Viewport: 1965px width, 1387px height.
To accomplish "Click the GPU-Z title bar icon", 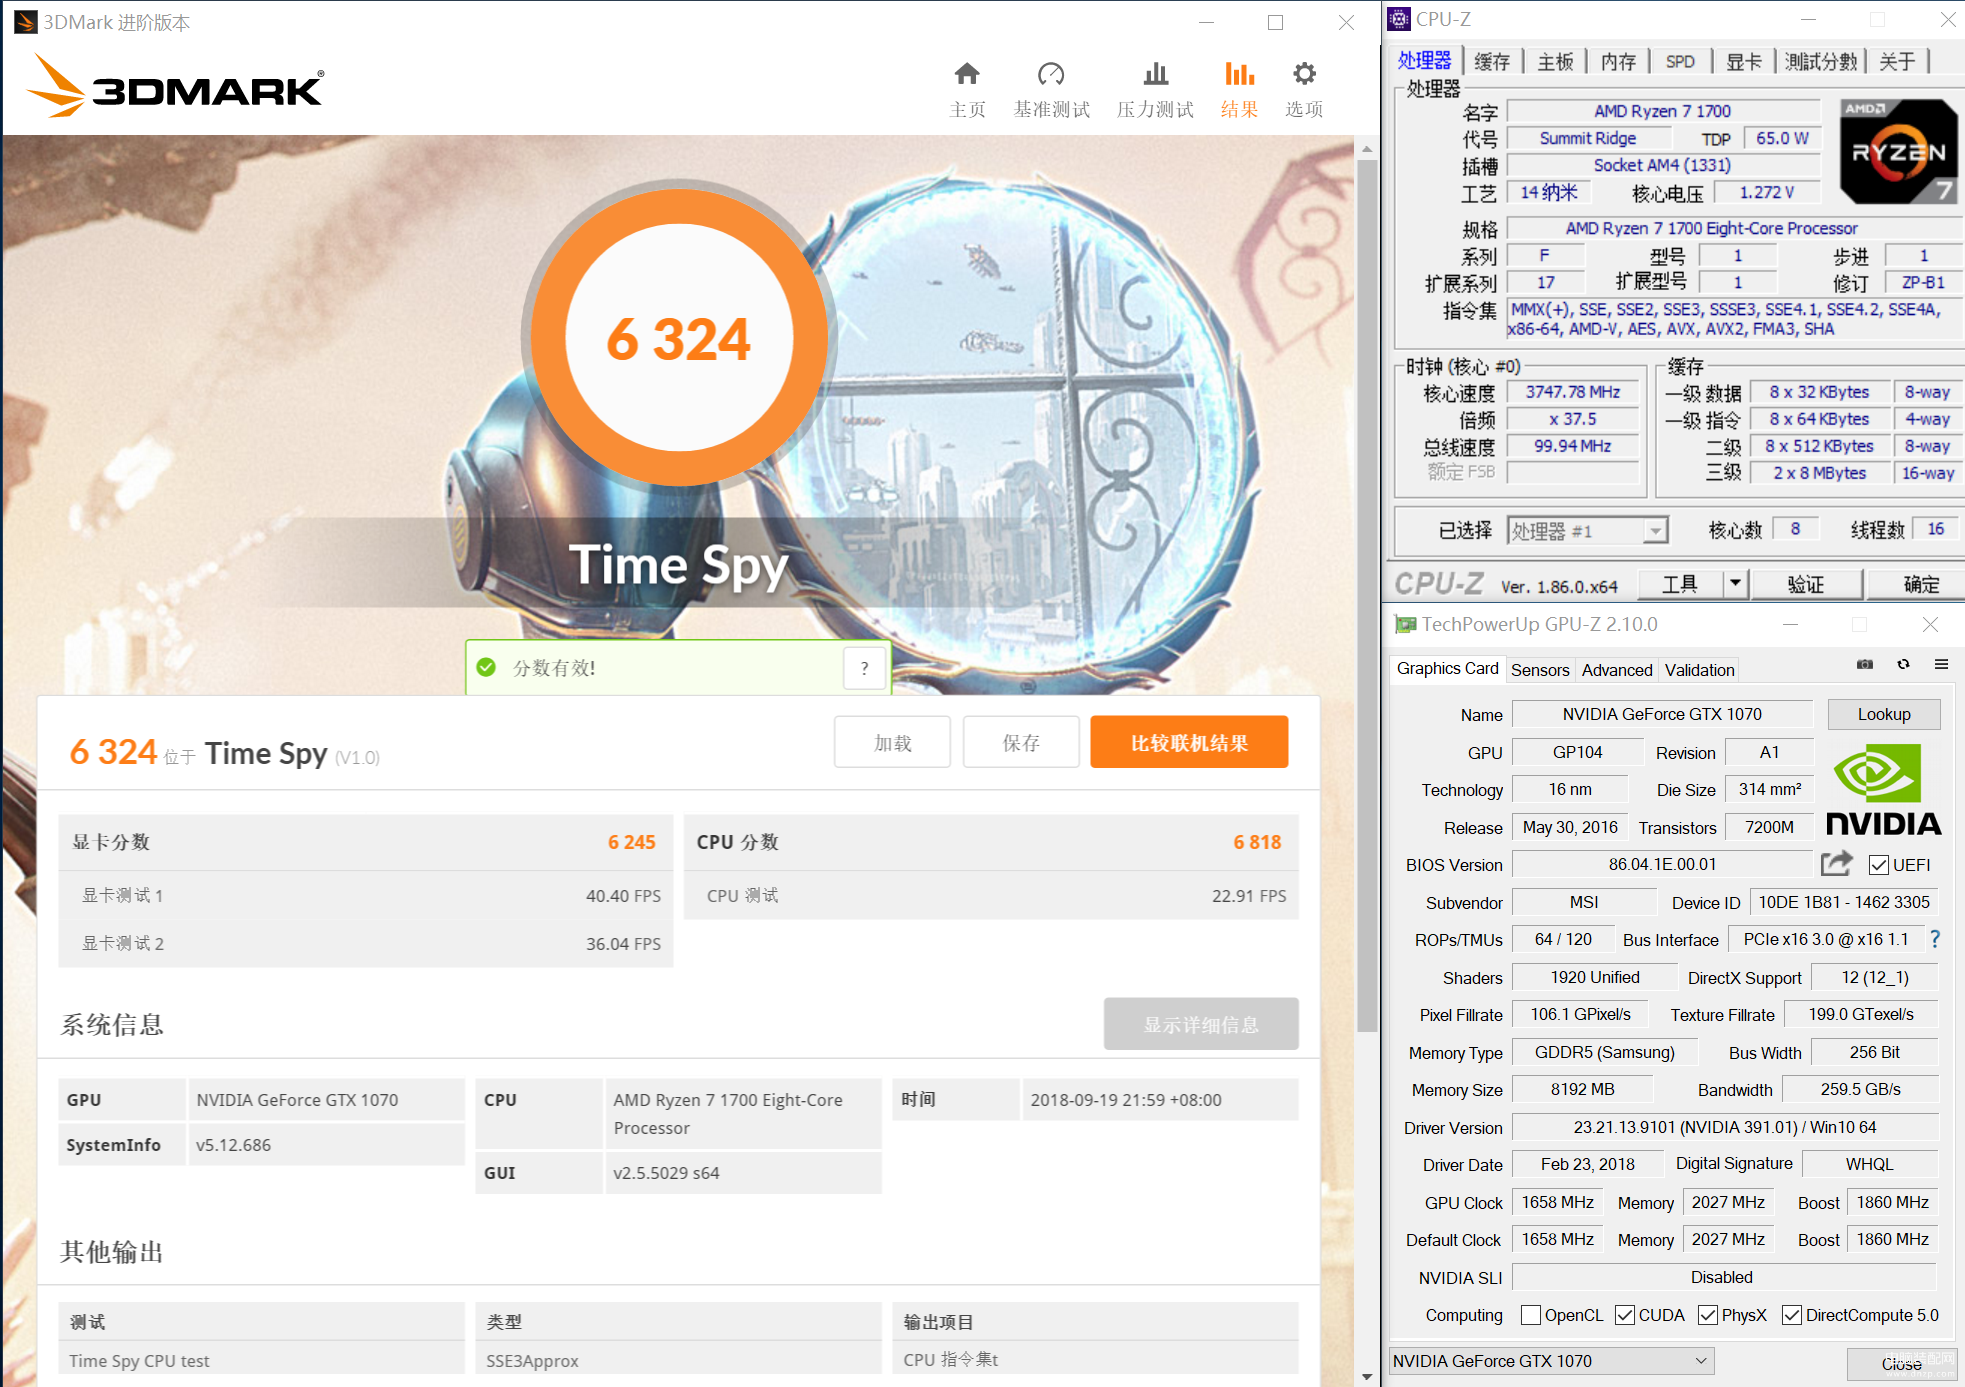I will coord(1405,624).
